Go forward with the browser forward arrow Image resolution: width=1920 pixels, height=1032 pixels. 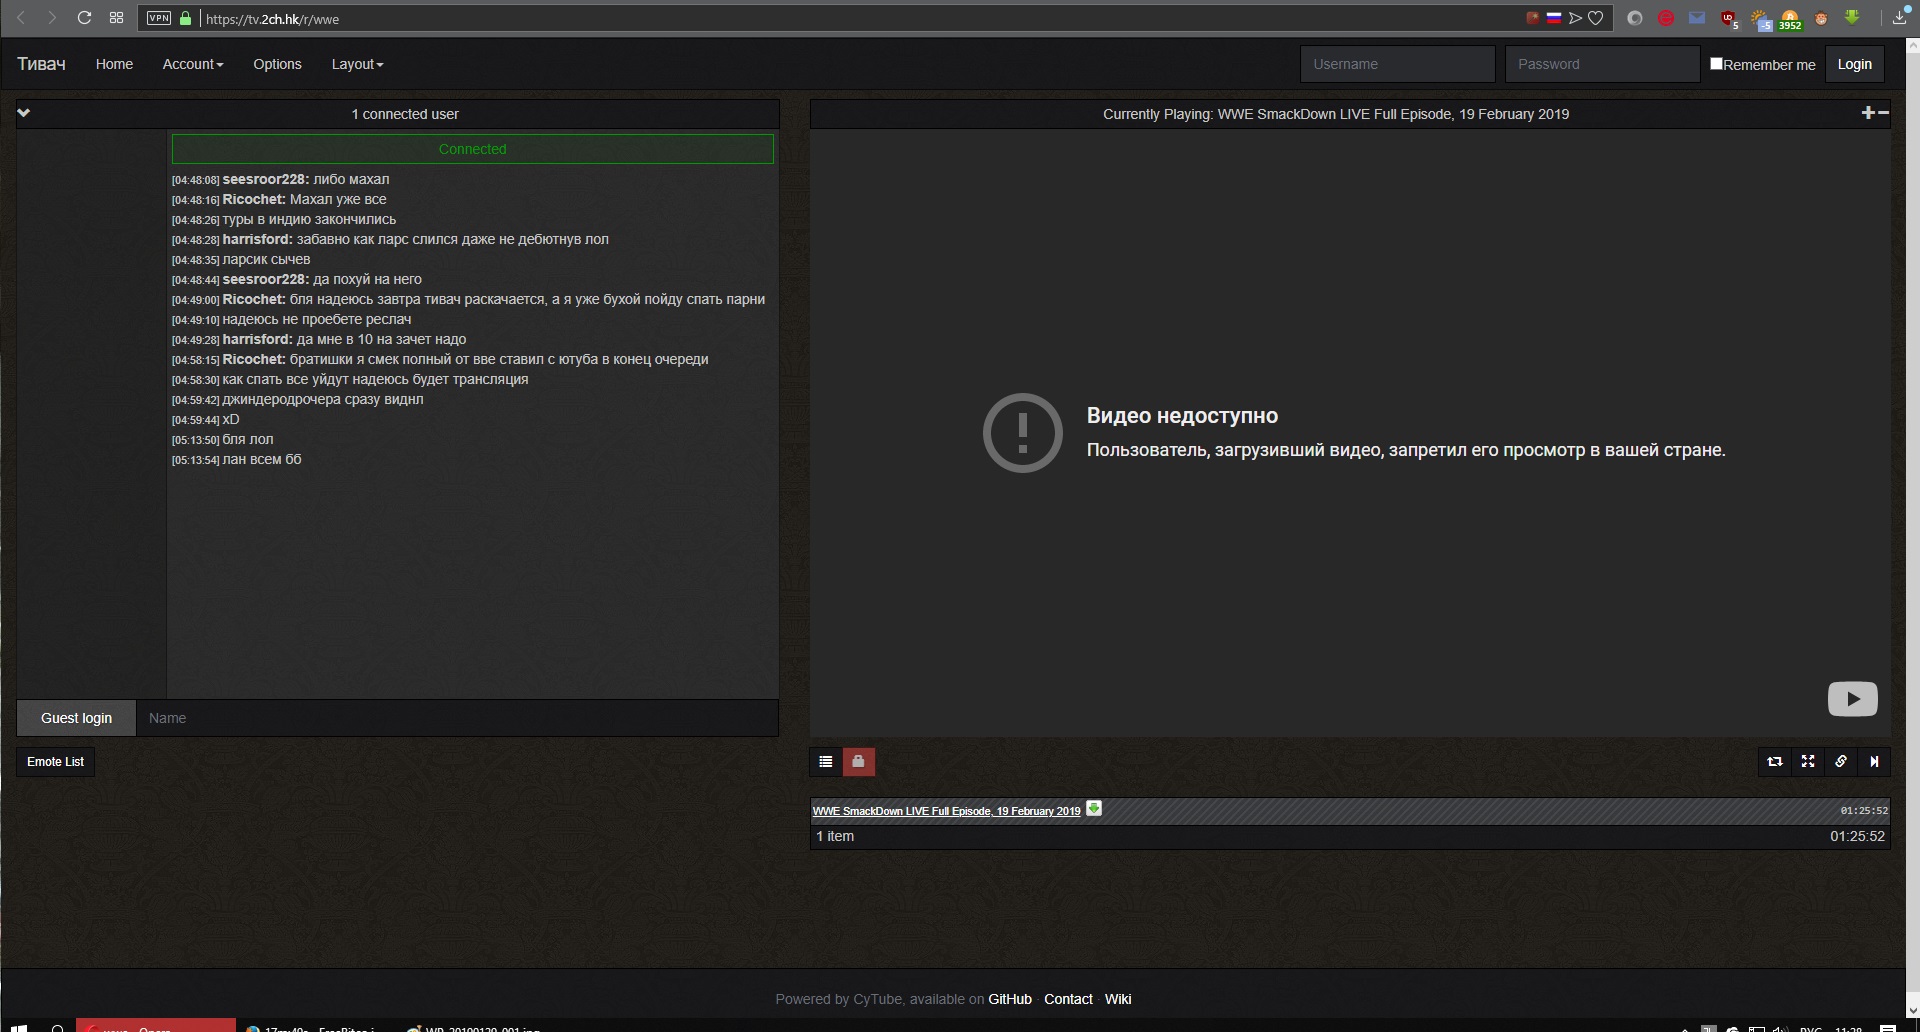(x=52, y=18)
